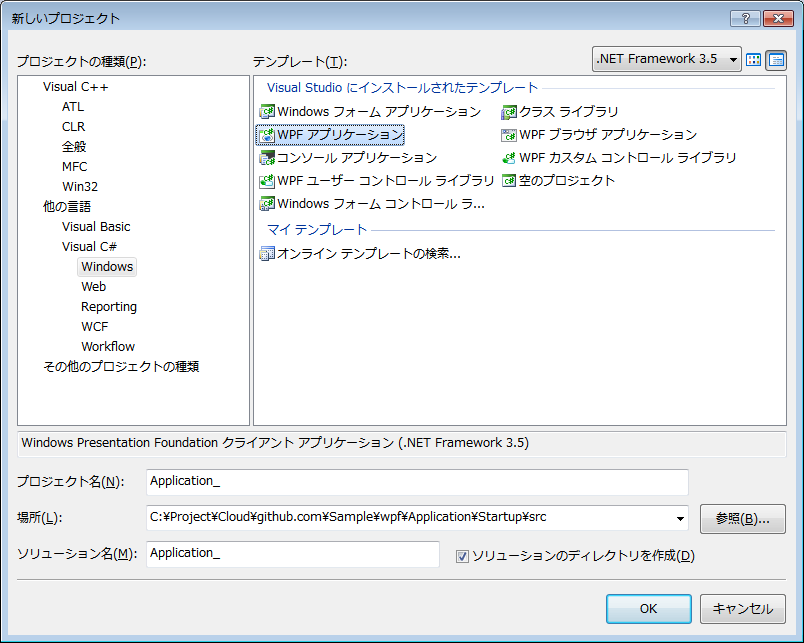
Task: Select the 空のプロジェクト template icon
Action: pos(509,181)
